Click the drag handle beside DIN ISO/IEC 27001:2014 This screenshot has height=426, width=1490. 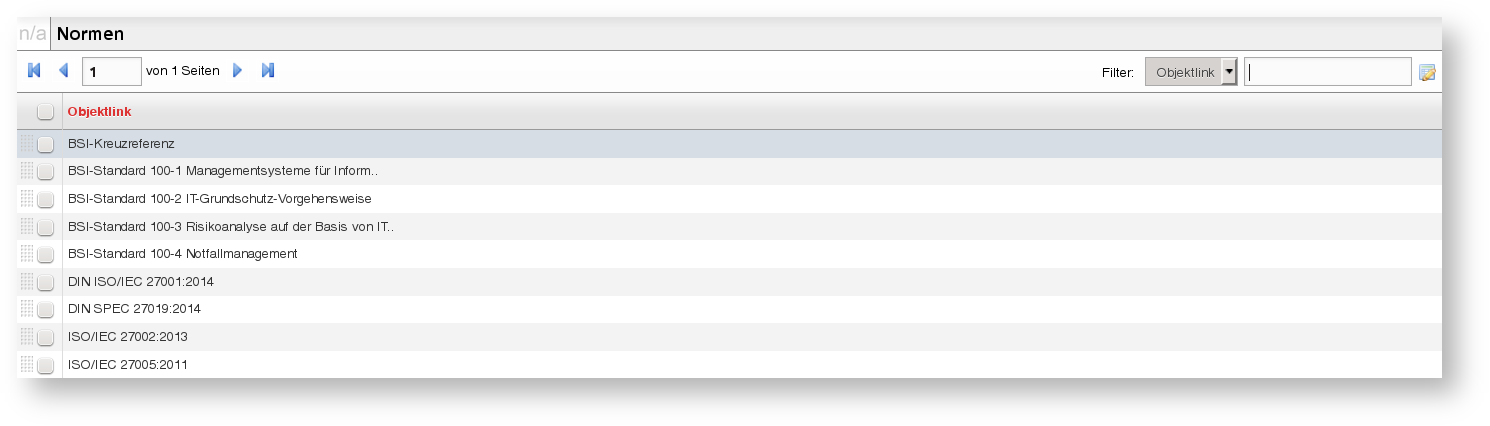(27, 282)
